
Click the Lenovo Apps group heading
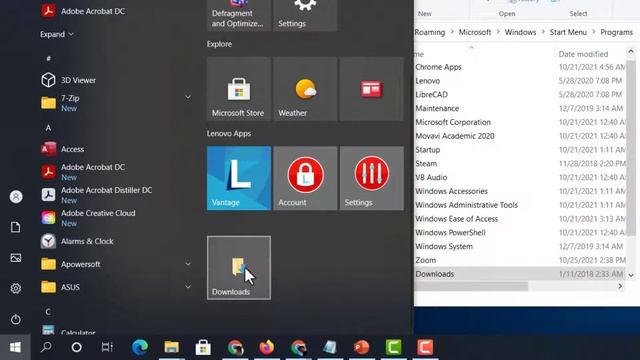229,133
